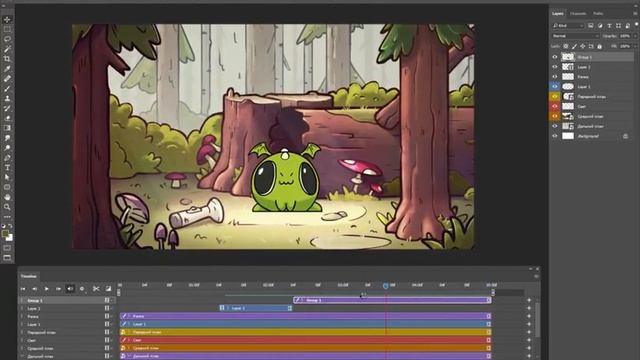Toggle visibility of the red-labeled layer
The image size is (640, 360).
tap(555, 107)
